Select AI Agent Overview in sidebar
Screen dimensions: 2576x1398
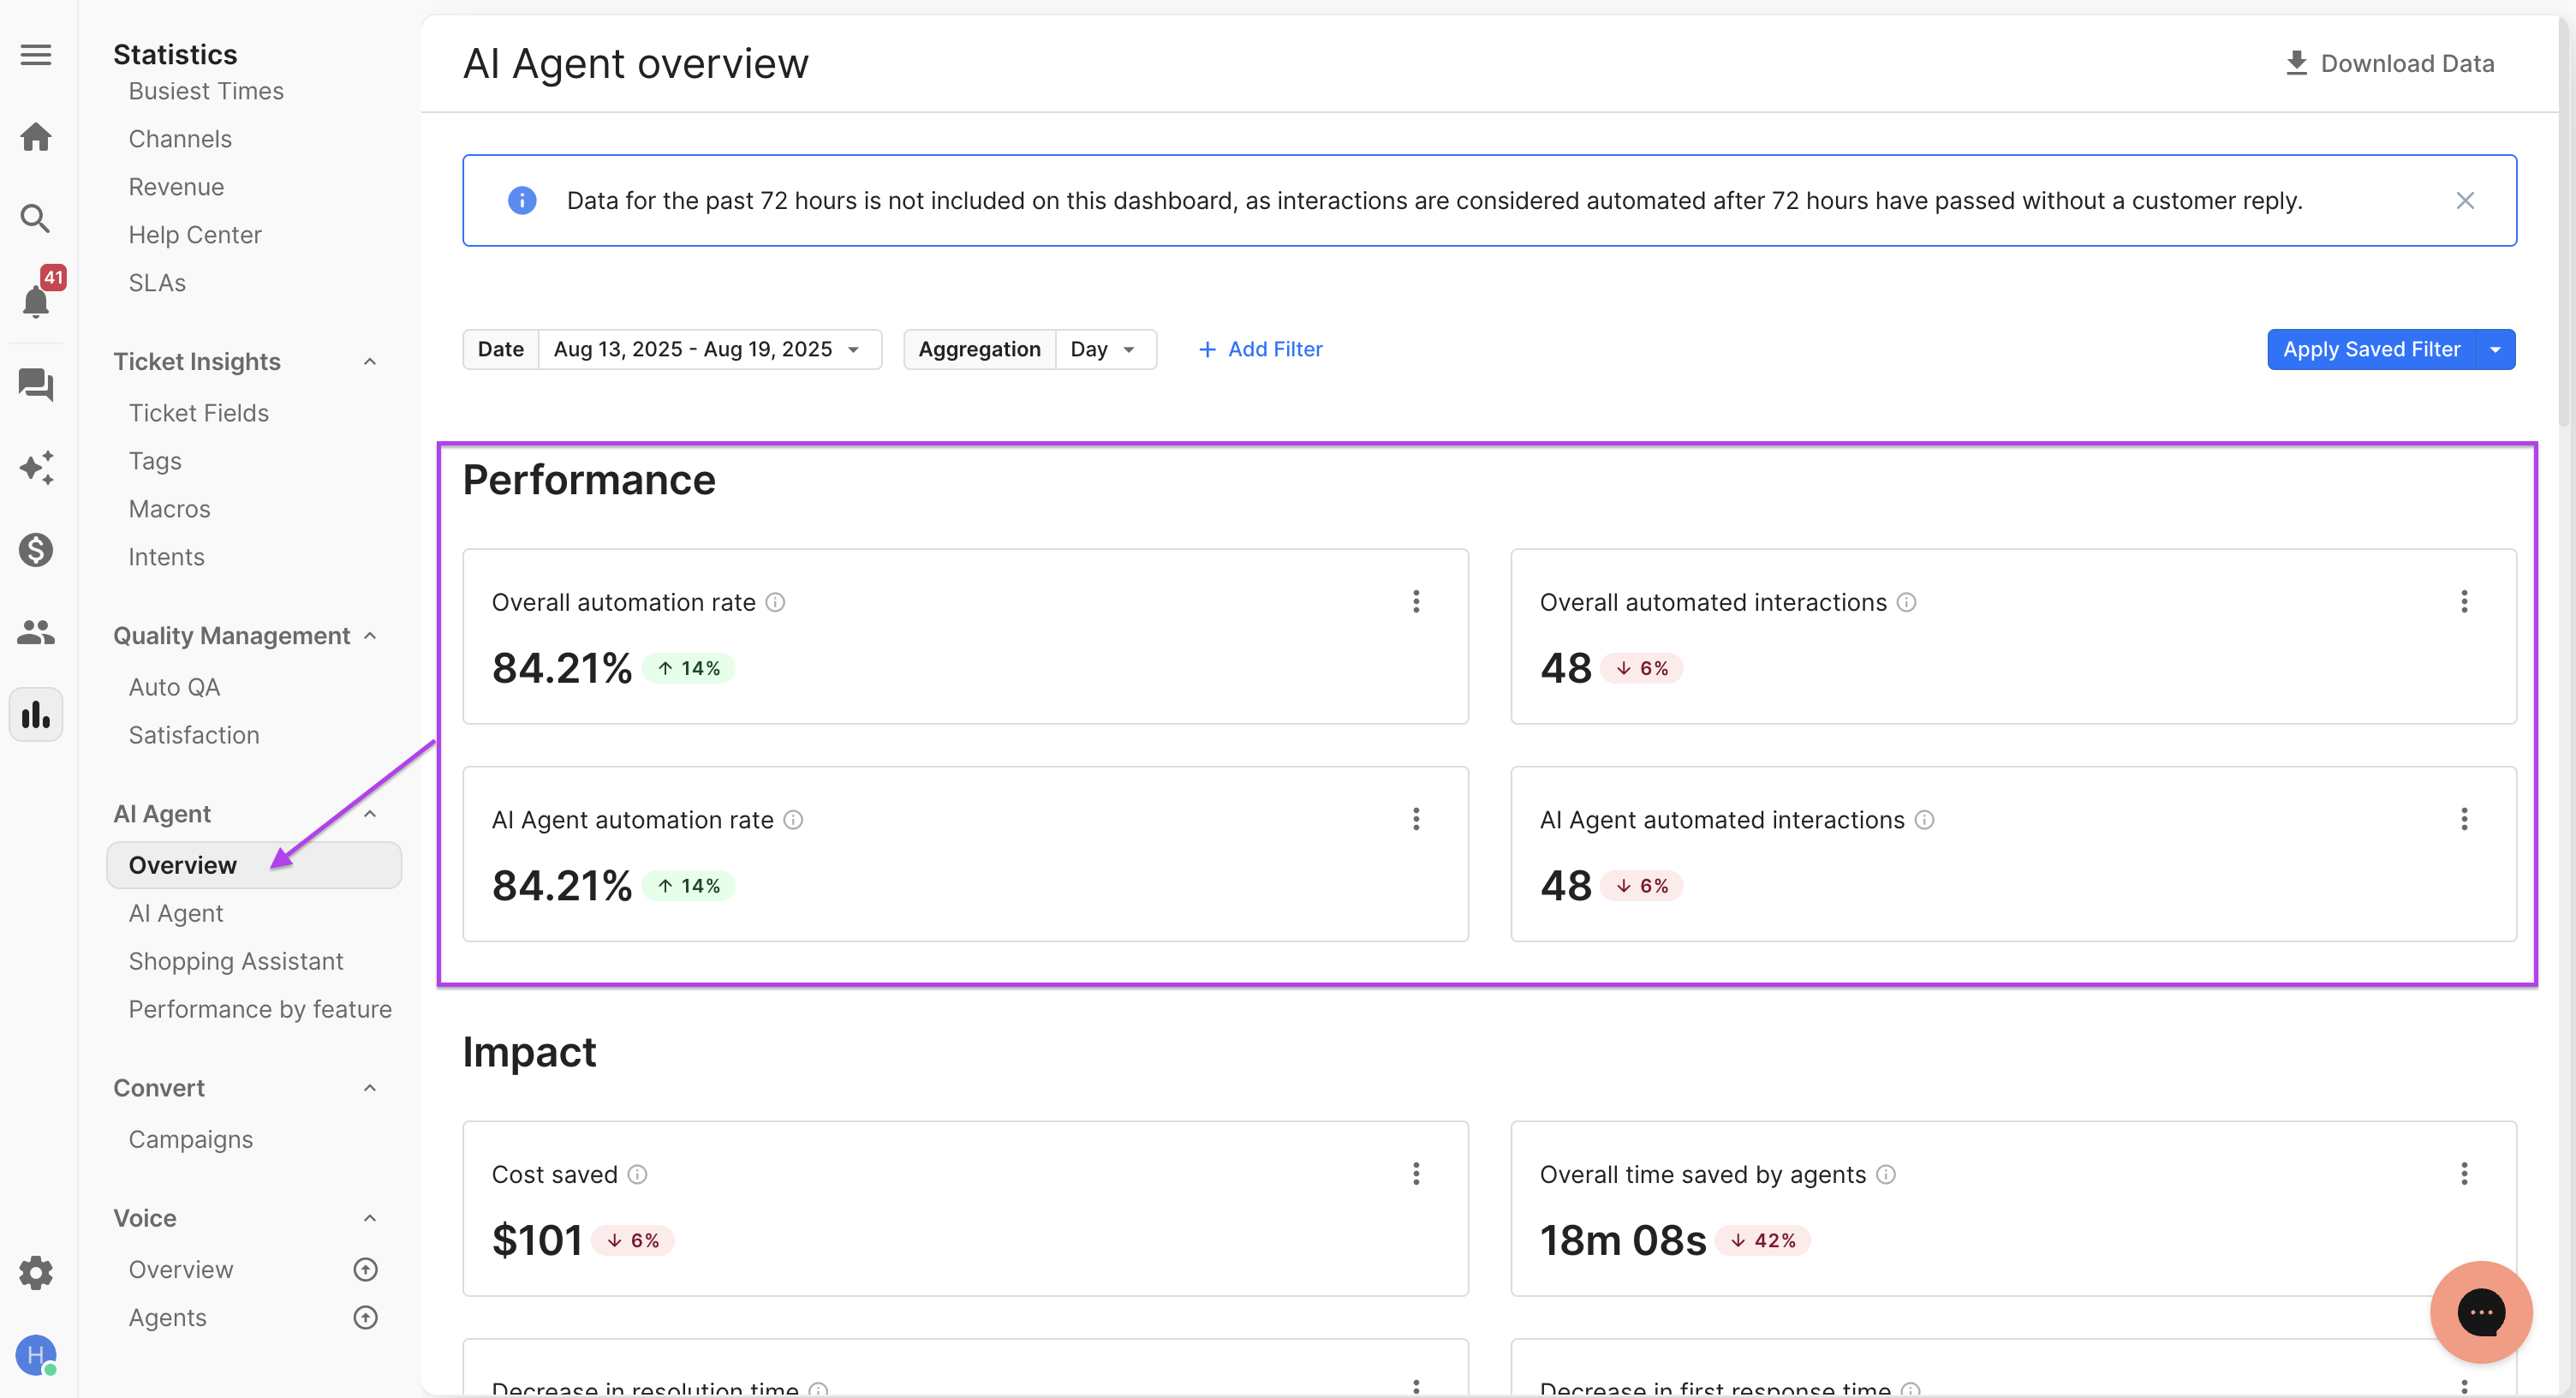point(254,865)
